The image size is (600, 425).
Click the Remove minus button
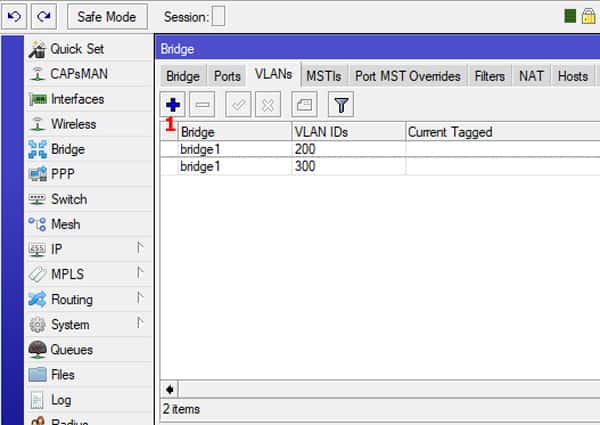point(202,104)
